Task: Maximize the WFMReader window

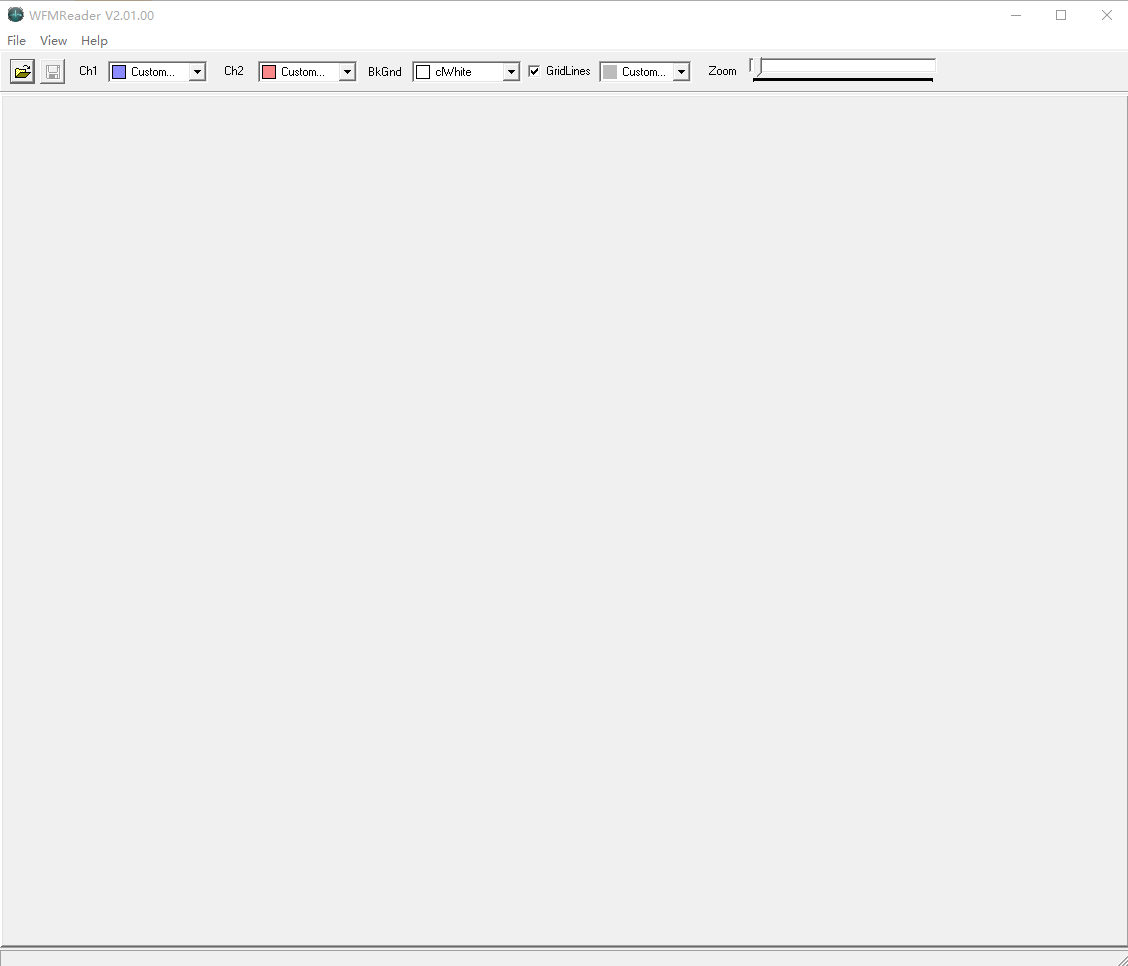Action: [x=1061, y=15]
